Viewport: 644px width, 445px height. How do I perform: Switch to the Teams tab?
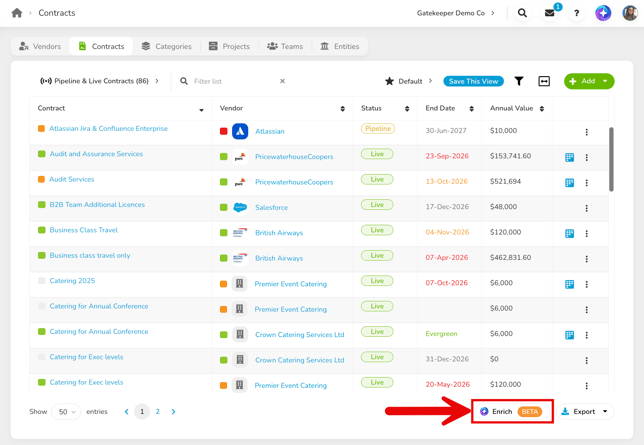pos(285,46)
